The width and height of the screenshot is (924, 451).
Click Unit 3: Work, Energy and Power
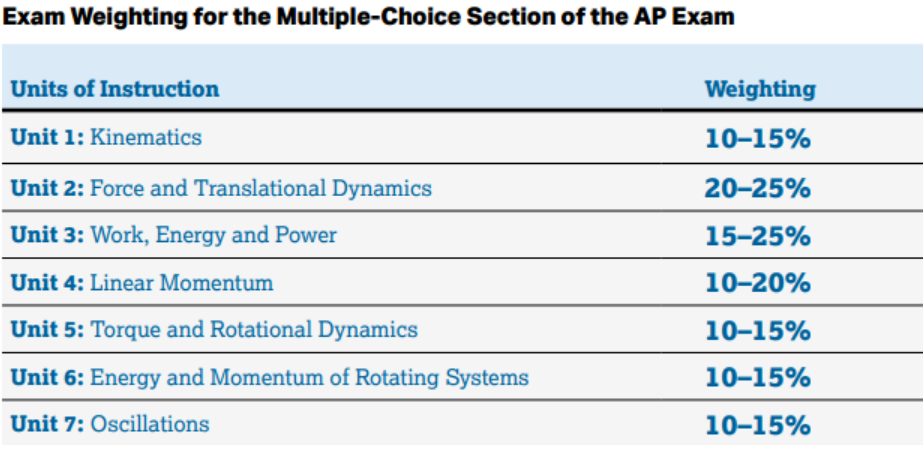pos(174,235)
